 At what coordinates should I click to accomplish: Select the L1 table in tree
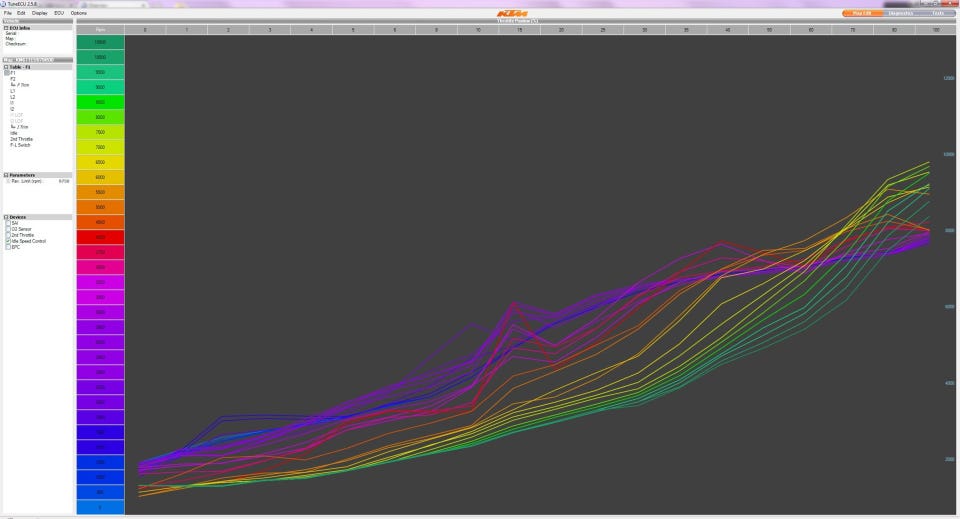[x=13, y=91]
